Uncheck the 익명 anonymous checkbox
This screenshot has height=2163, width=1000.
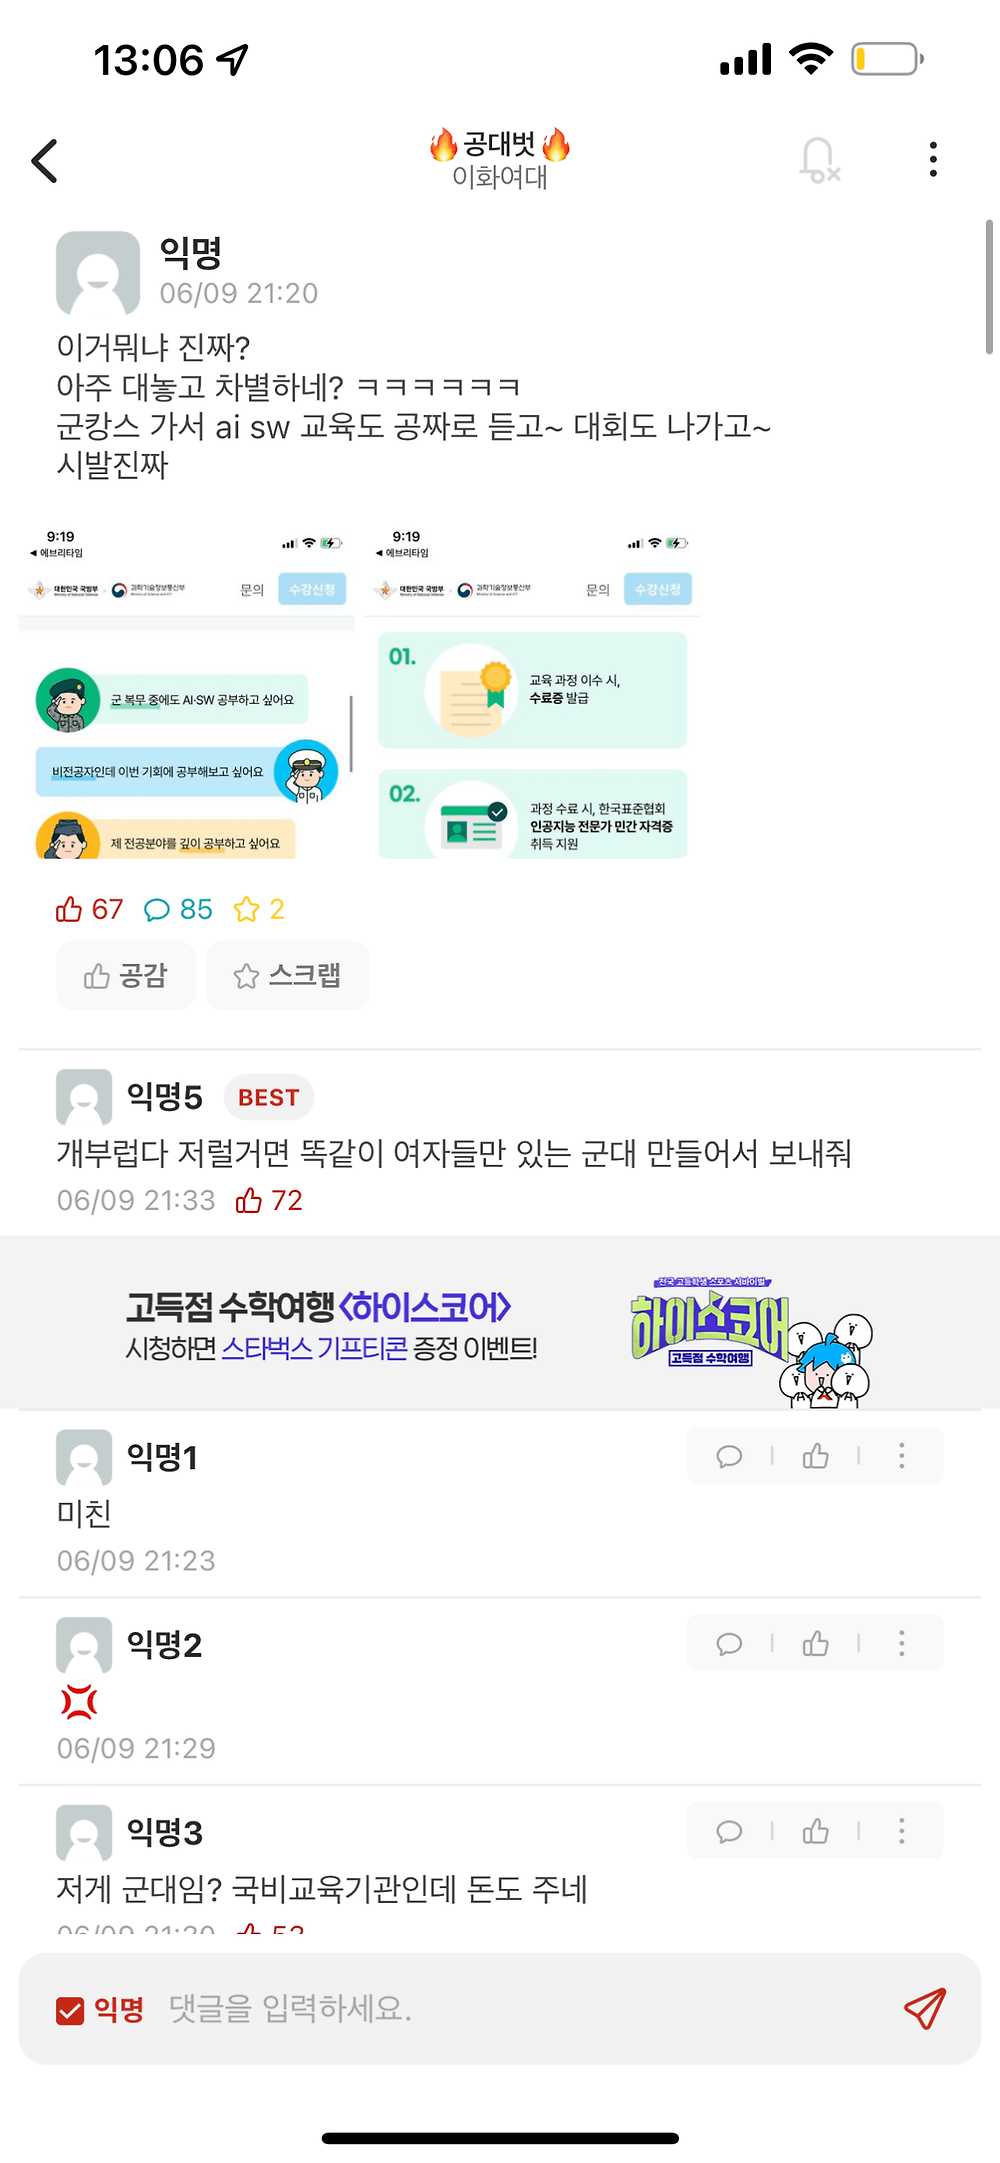click(70, 2010)
